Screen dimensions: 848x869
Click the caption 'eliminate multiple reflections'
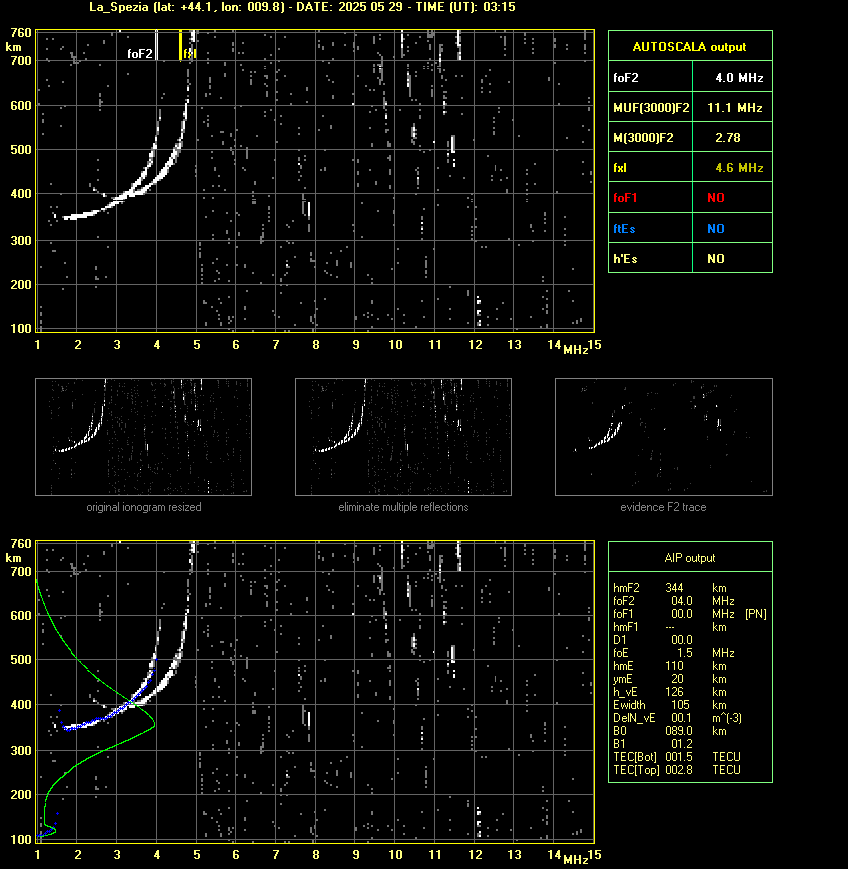tap(403, 507)
